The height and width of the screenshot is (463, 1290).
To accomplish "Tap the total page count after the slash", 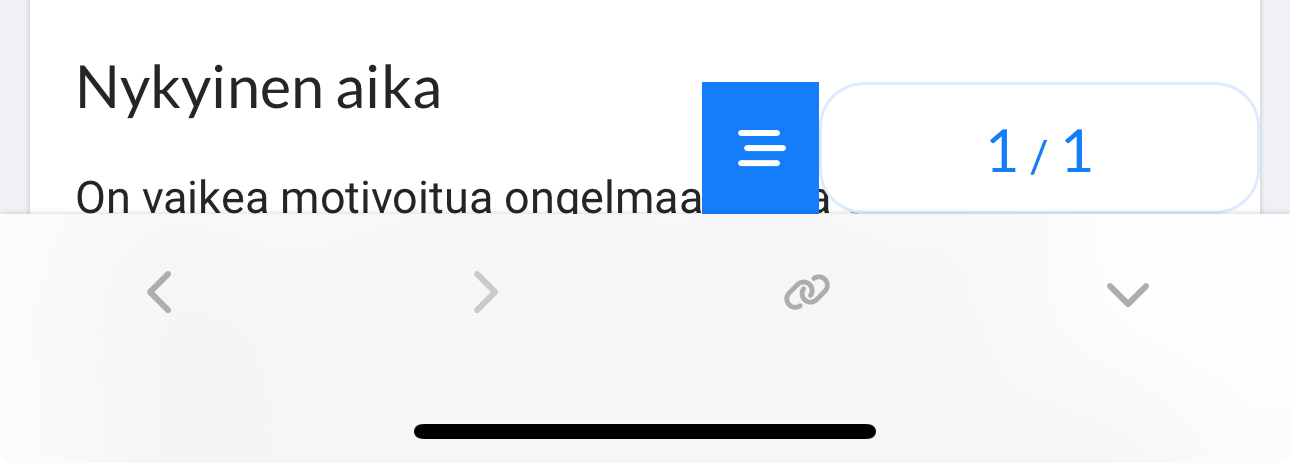I will point(1076,152).
